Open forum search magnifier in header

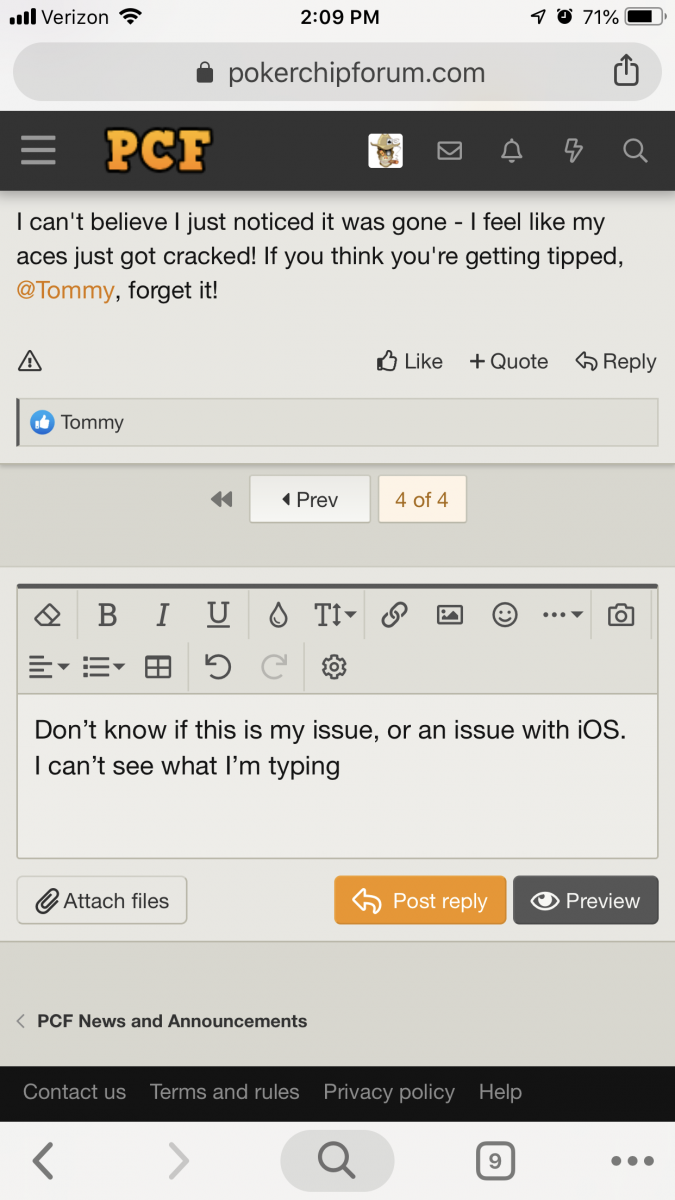635,151
